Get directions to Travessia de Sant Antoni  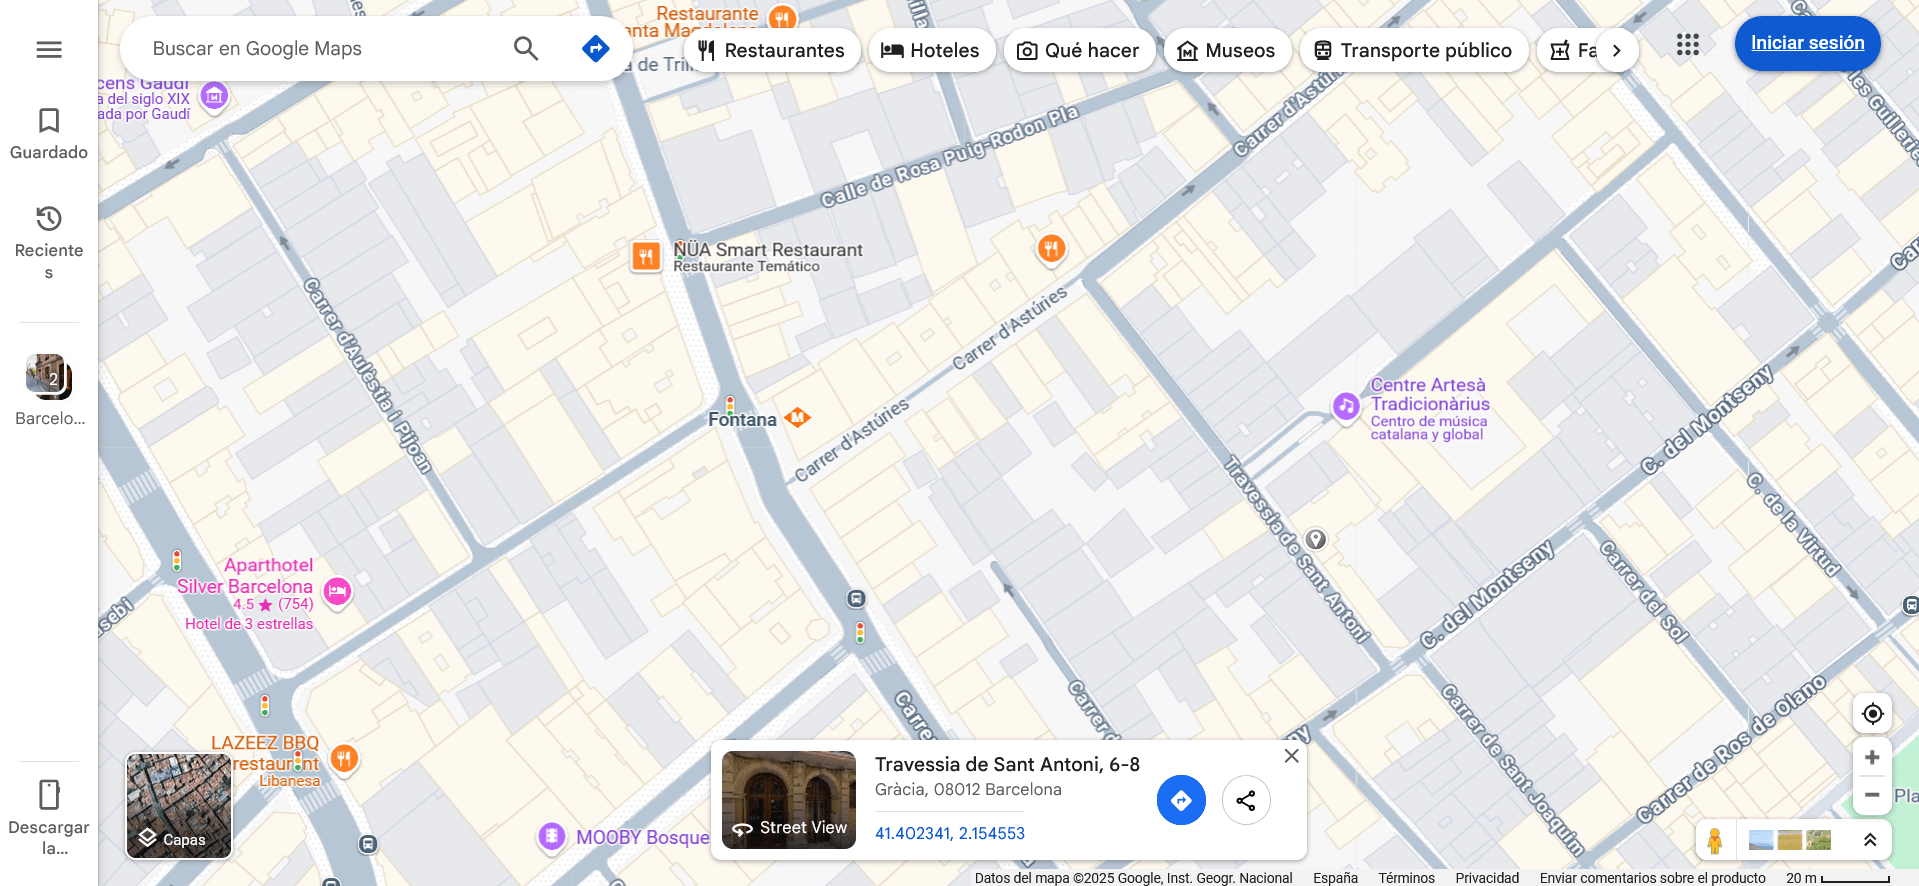coord(1181,801)
